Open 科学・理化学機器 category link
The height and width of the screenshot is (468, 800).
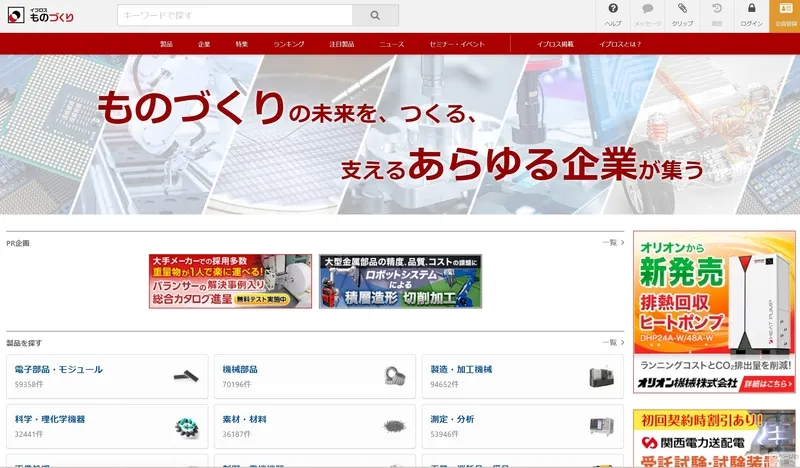pyautogui.click(x=50, y=420)
